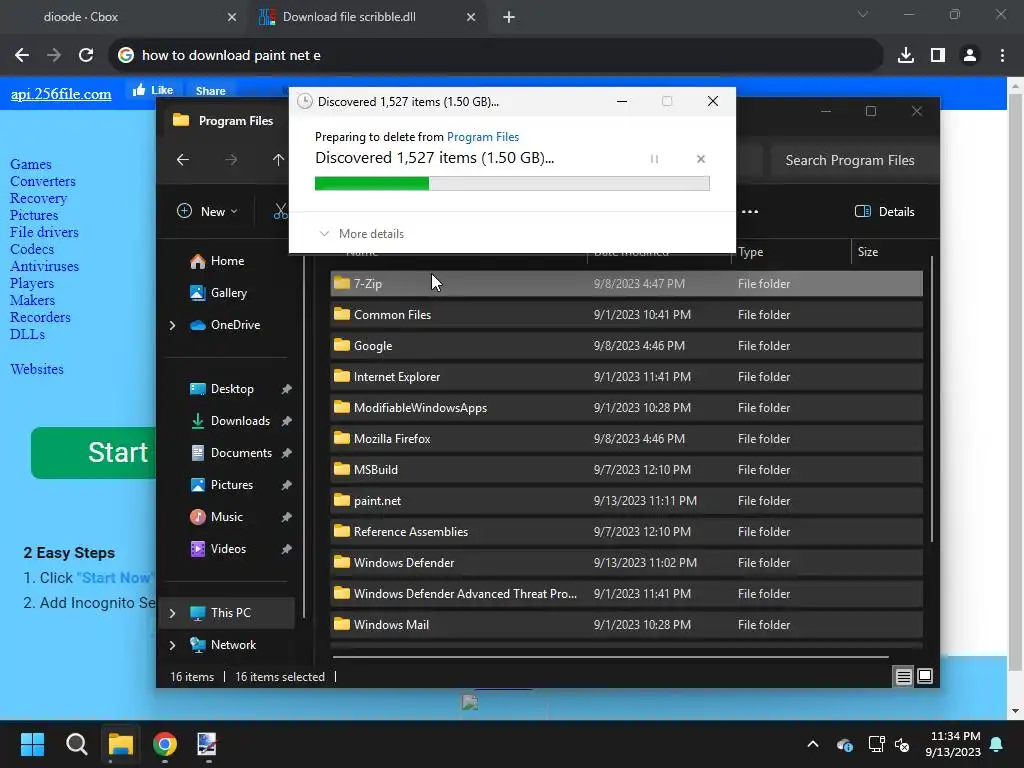Open the Antiviruses category link

coord(44,266)
